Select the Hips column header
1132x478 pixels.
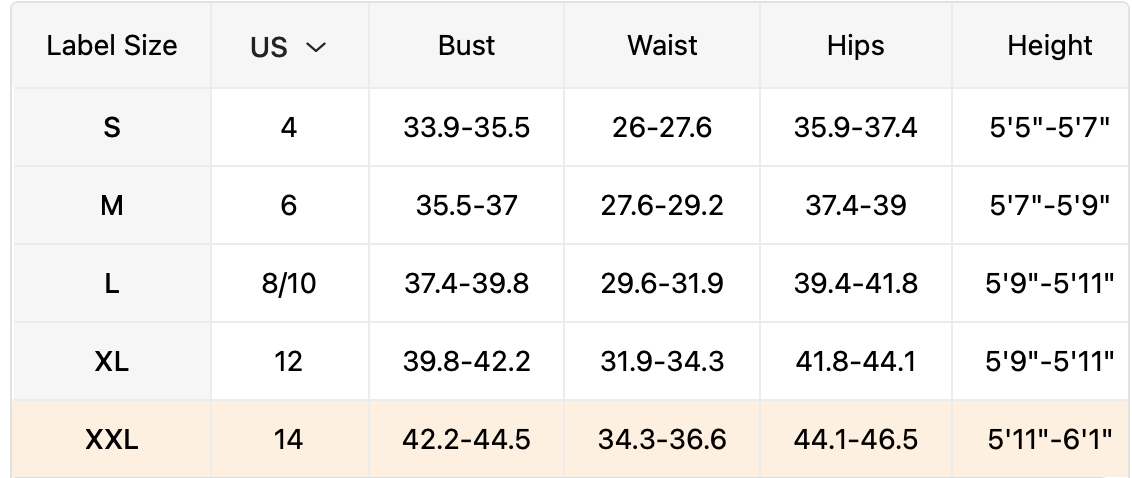(855, 46)
